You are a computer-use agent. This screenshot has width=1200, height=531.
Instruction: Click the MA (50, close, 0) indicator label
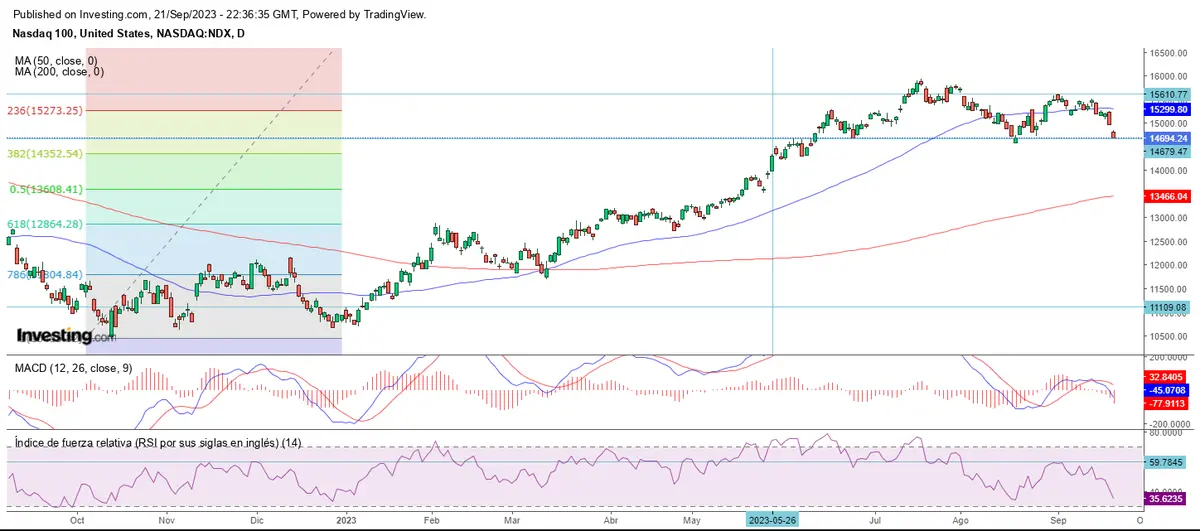coord(58,61)
